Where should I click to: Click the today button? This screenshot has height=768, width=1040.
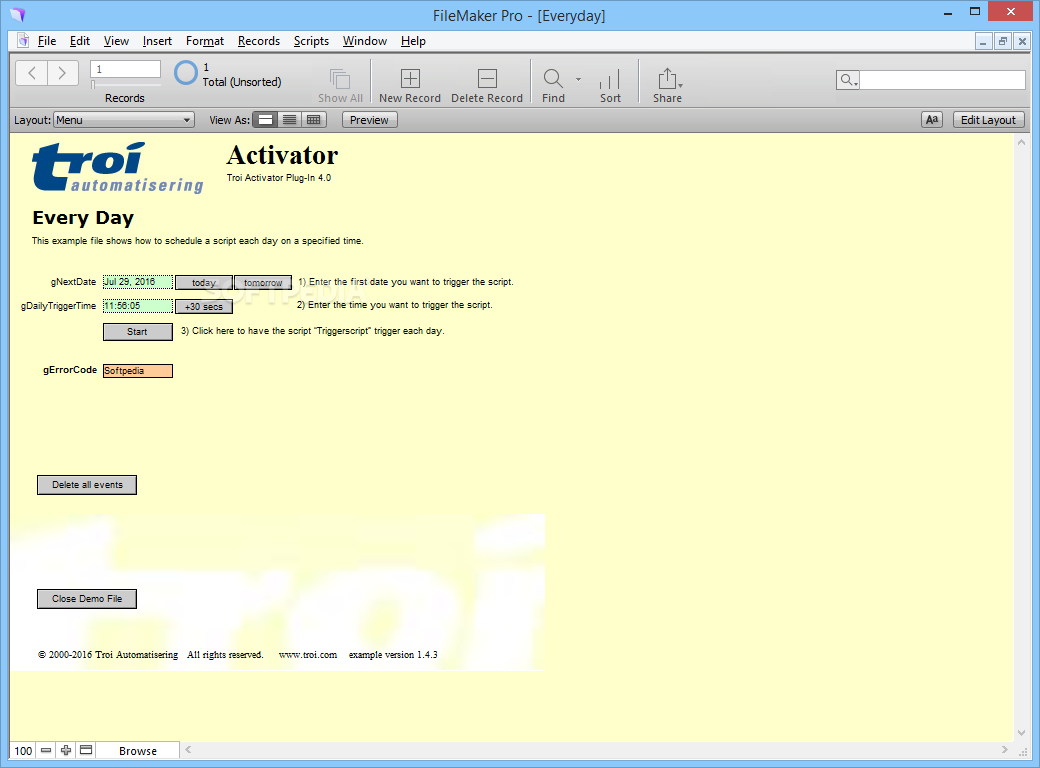204,283
